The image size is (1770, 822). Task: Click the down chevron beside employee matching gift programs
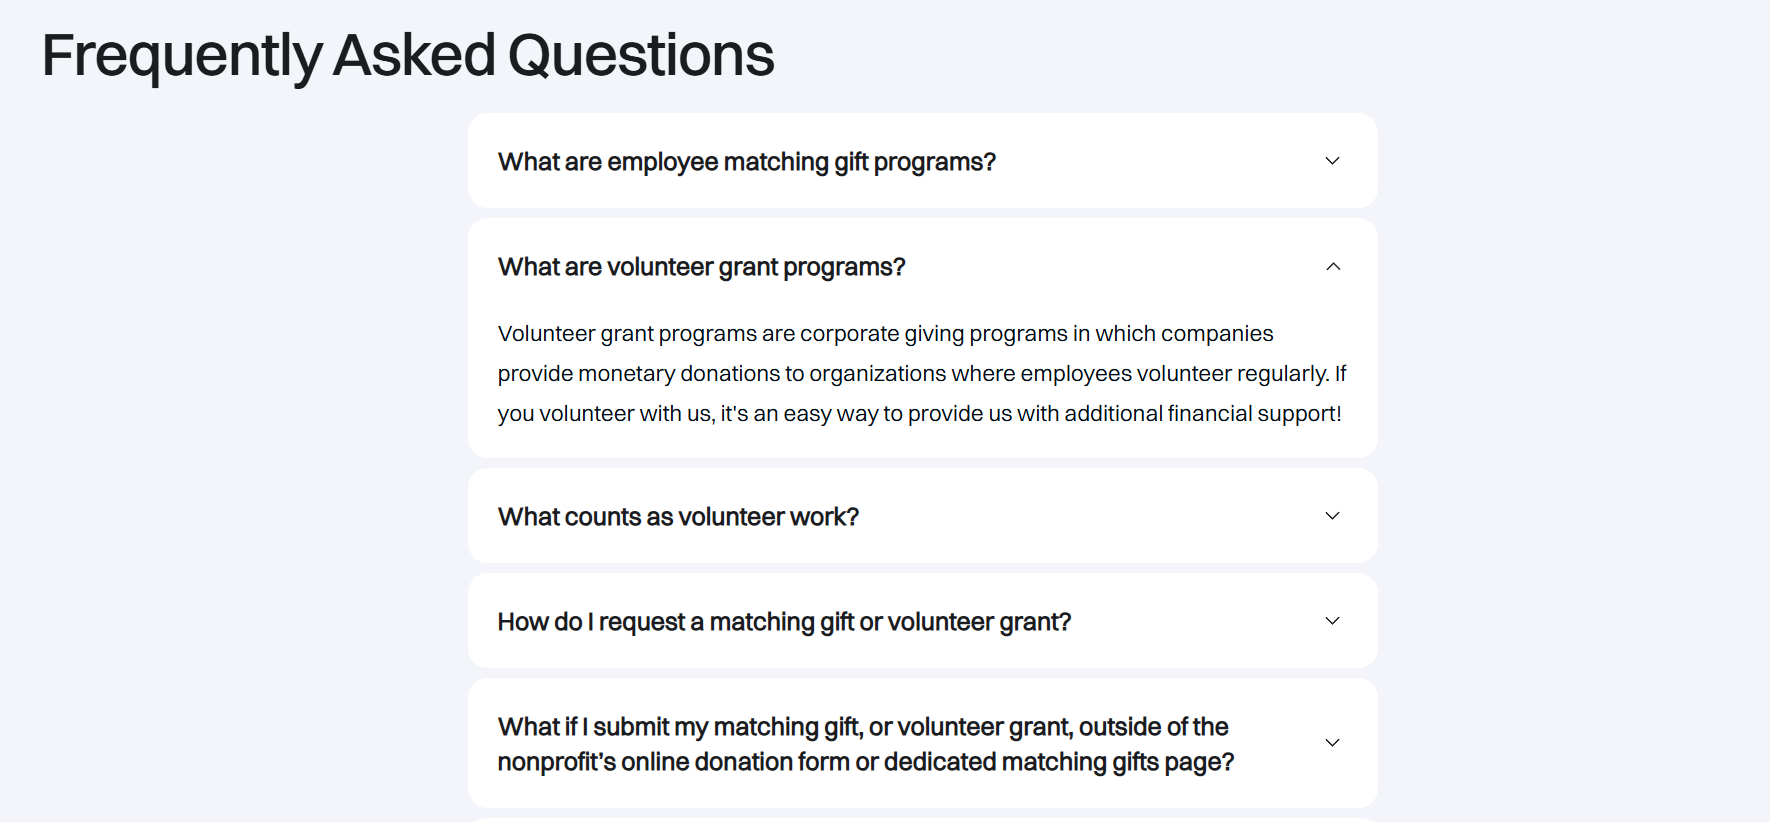[x=1331, y=160]
